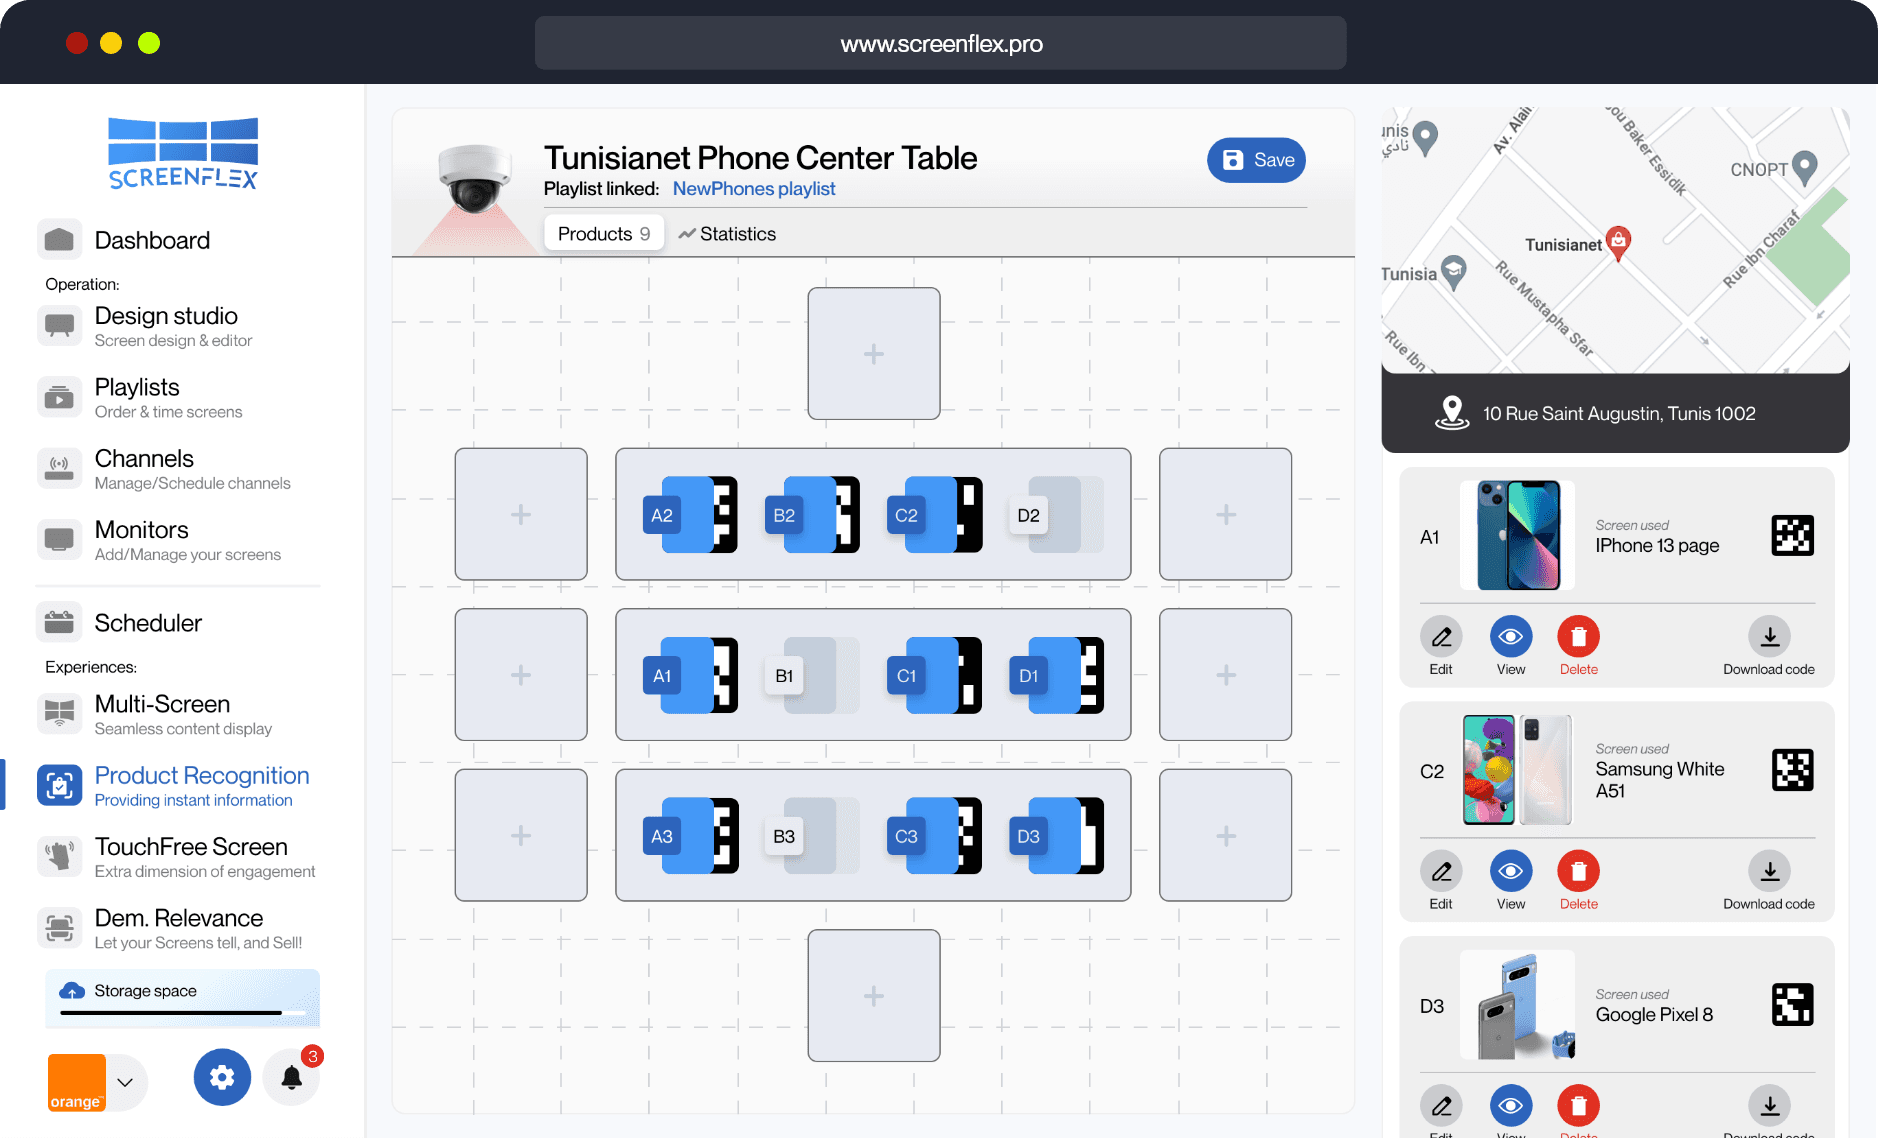Switch to the Statistics tab
Viewport: 1878px width, 1138px height.
point(727,234)
